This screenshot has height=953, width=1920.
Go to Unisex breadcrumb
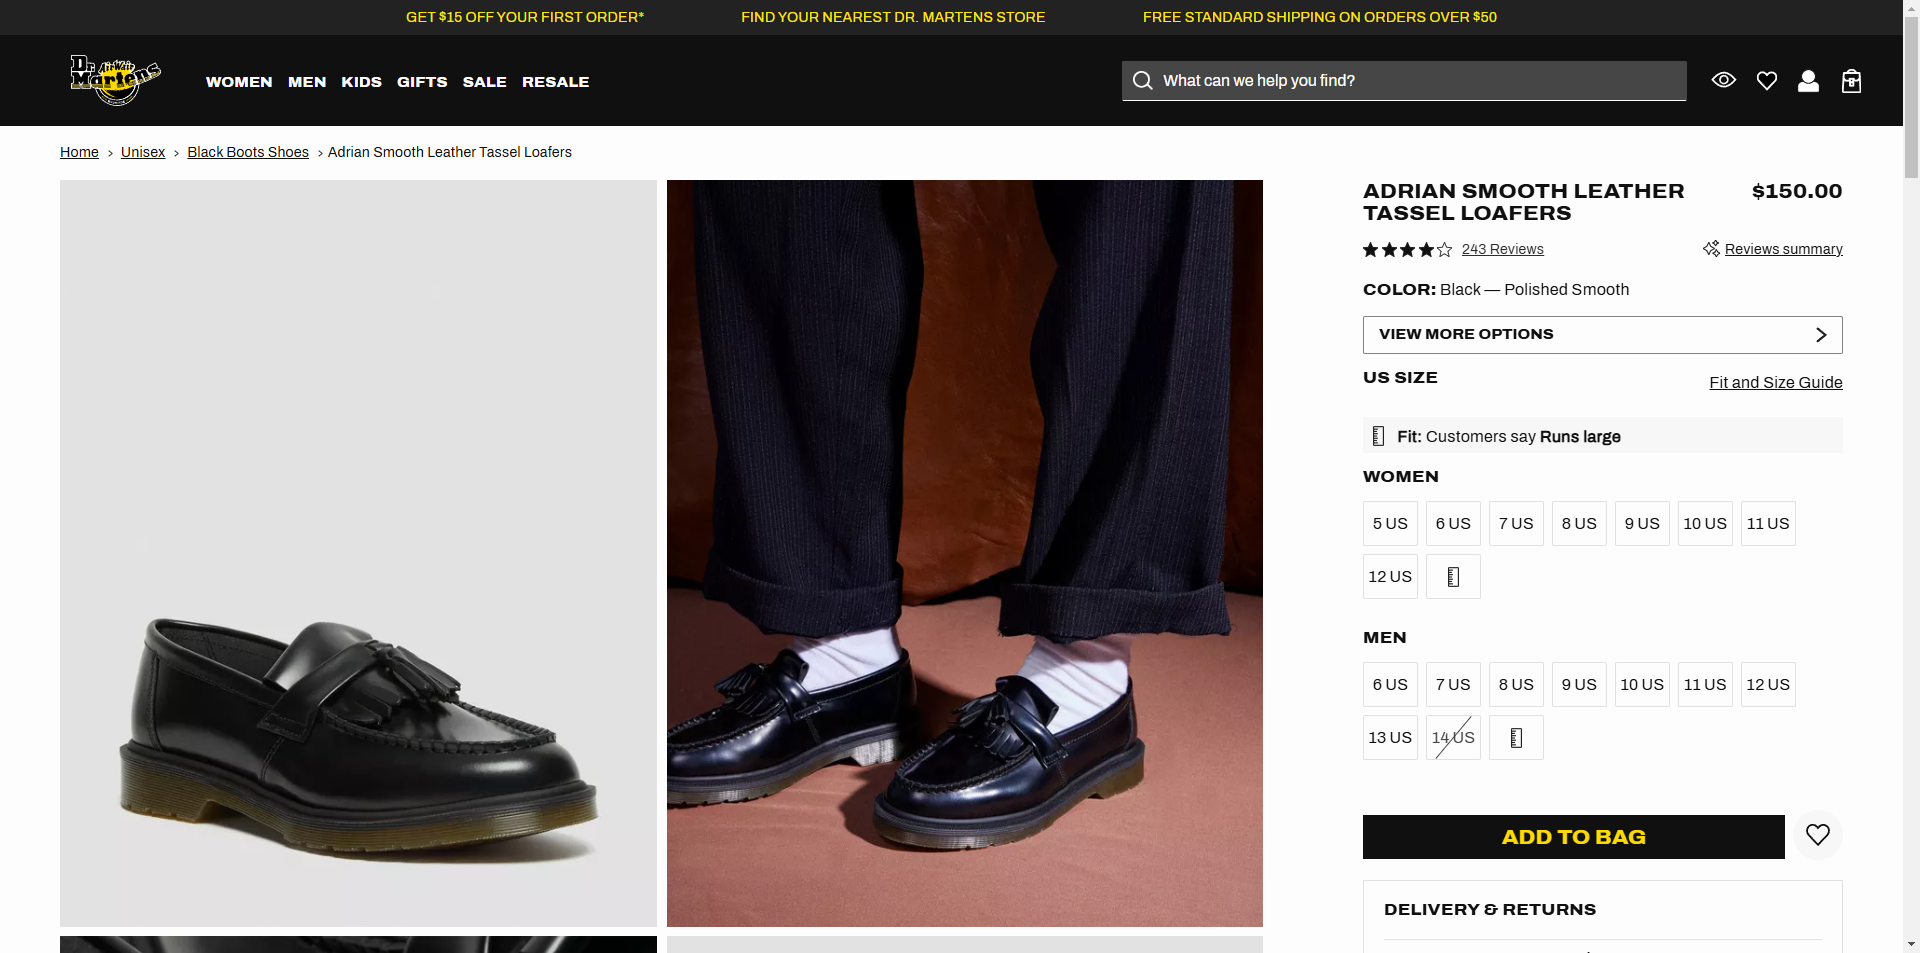(143, 152)
